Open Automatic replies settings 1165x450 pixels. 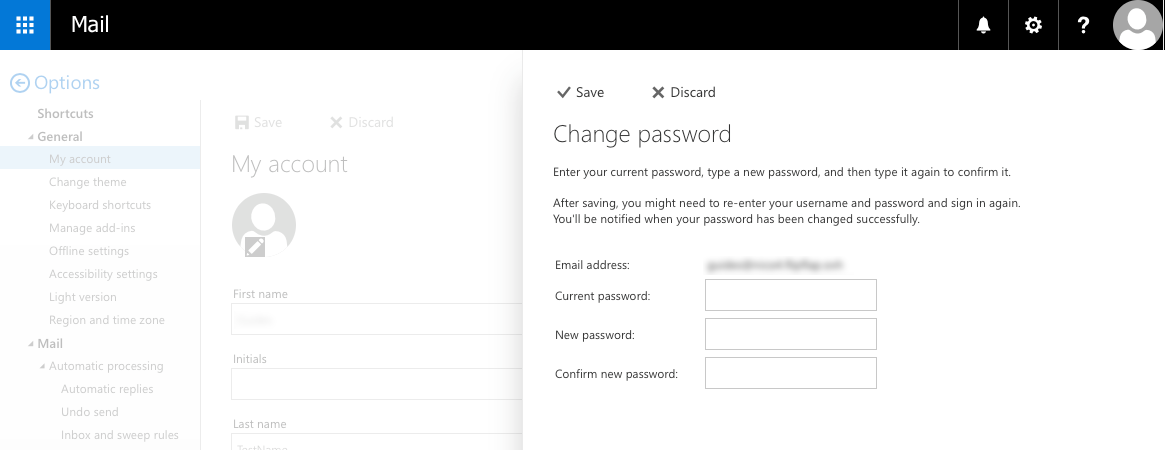pyautogui.click(x=107, y=389)
